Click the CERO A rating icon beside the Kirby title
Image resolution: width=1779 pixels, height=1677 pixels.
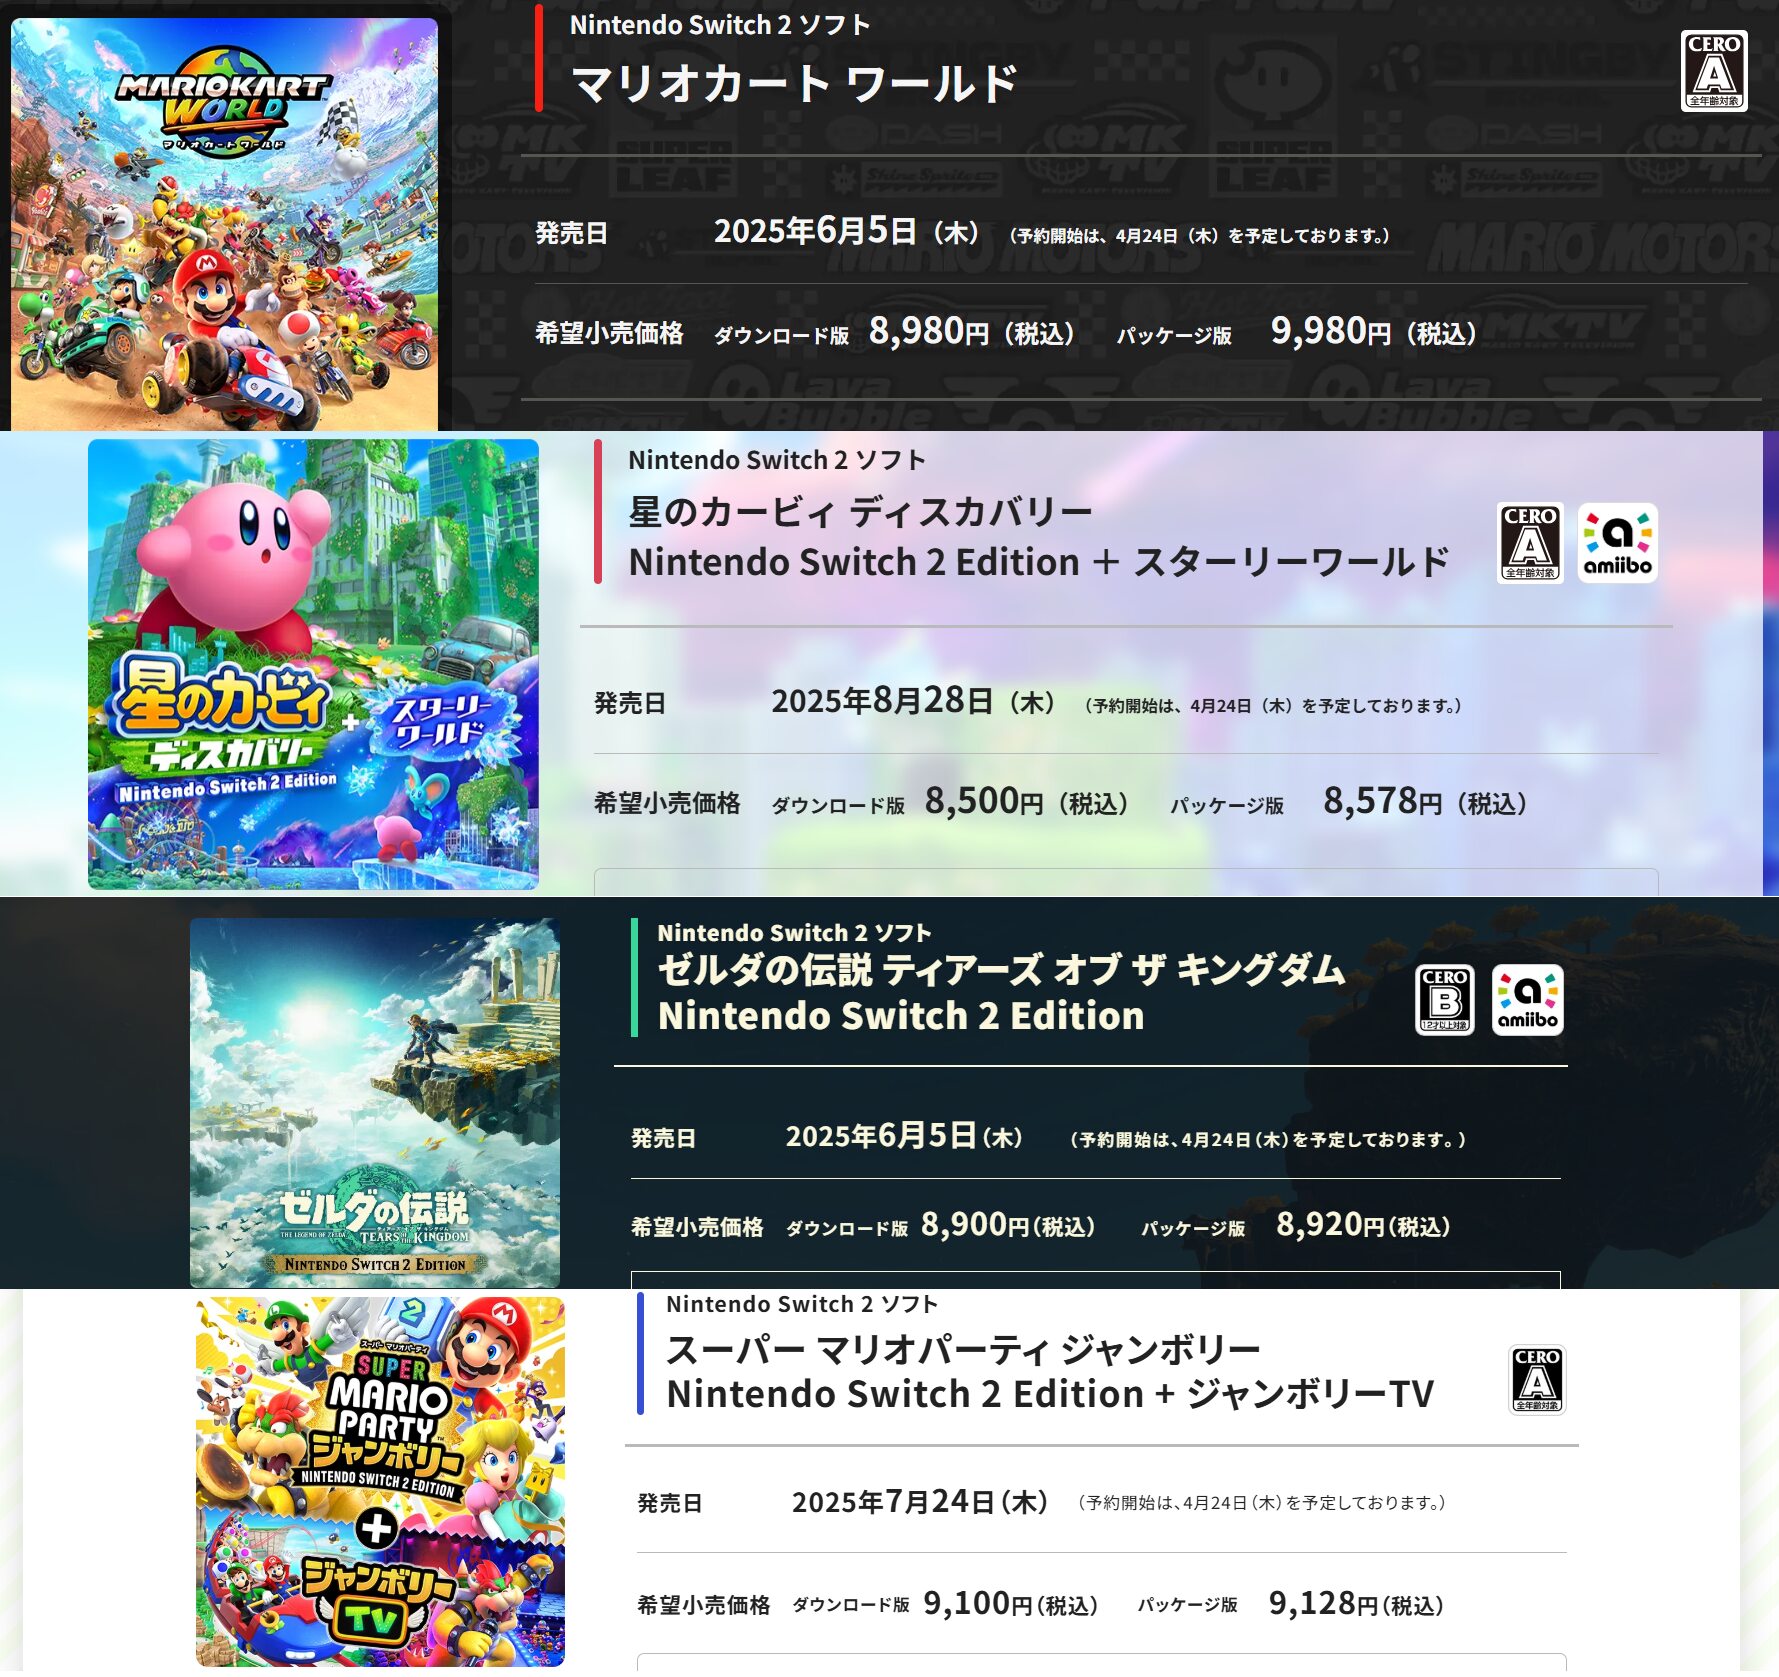[x=1530, y=542]
